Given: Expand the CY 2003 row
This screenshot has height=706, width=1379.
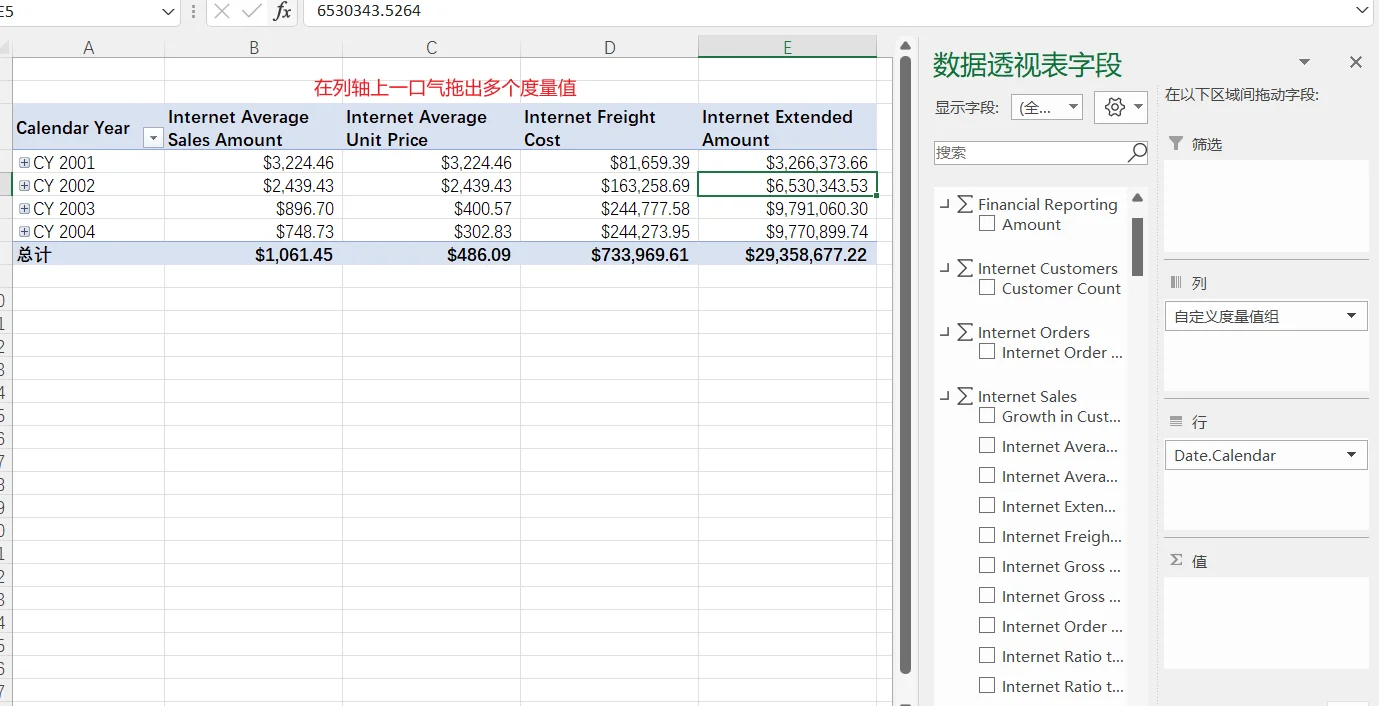Looking at the screenshot, I should coord(24,208).
